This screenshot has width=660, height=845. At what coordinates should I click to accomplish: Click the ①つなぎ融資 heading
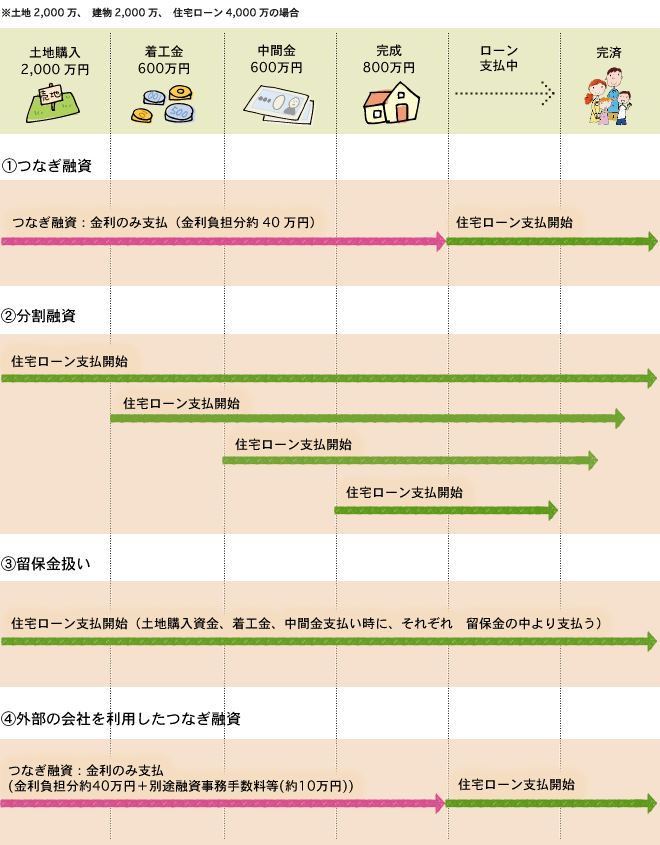coord(46,165)
